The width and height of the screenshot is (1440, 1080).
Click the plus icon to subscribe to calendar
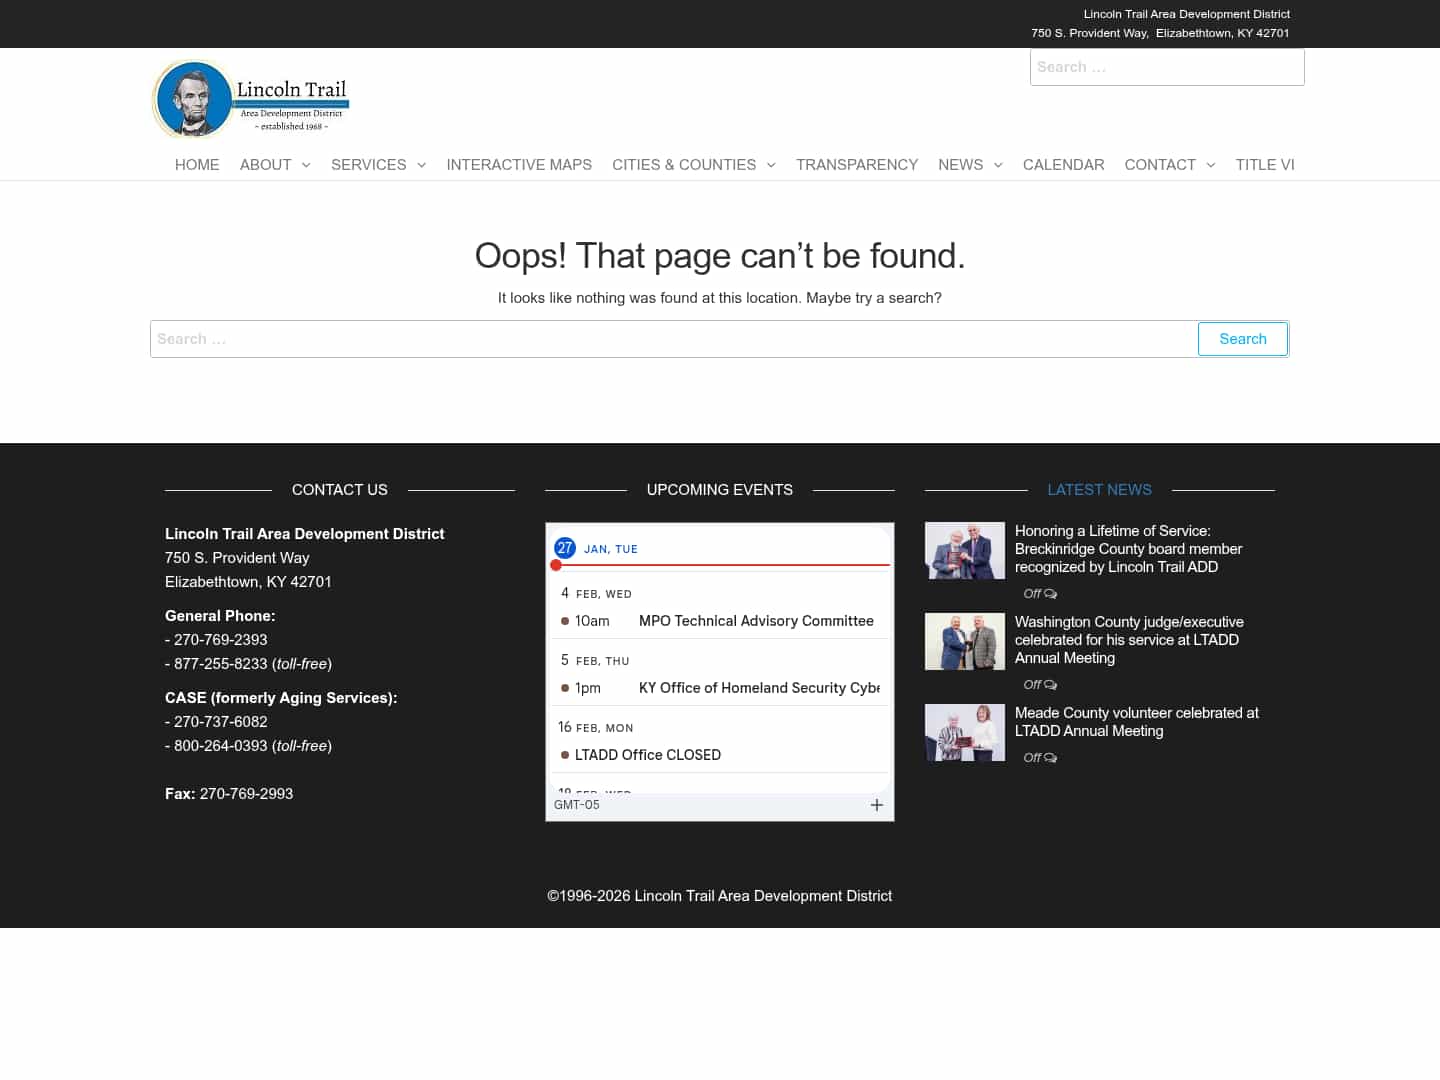pyautogui.click(x=877, y=805)
